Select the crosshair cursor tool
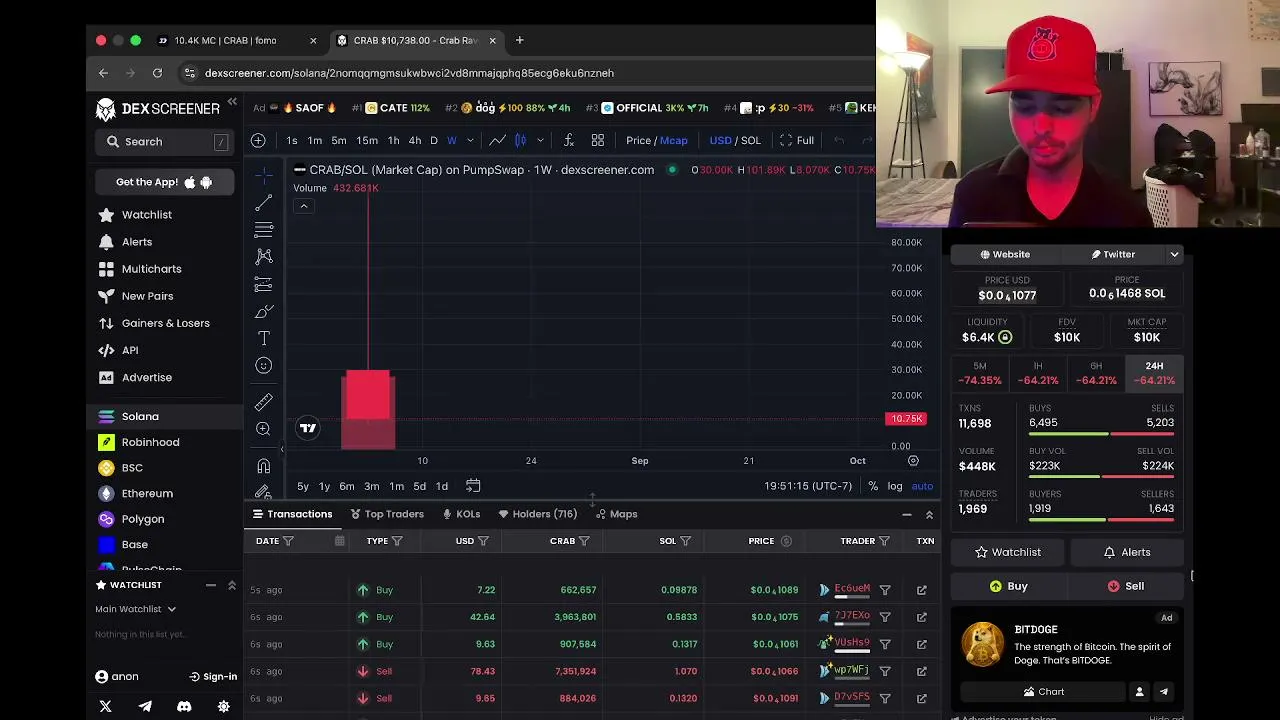Image resolution: width=1280 pixels, height=720 pixels. click(264, 176)
